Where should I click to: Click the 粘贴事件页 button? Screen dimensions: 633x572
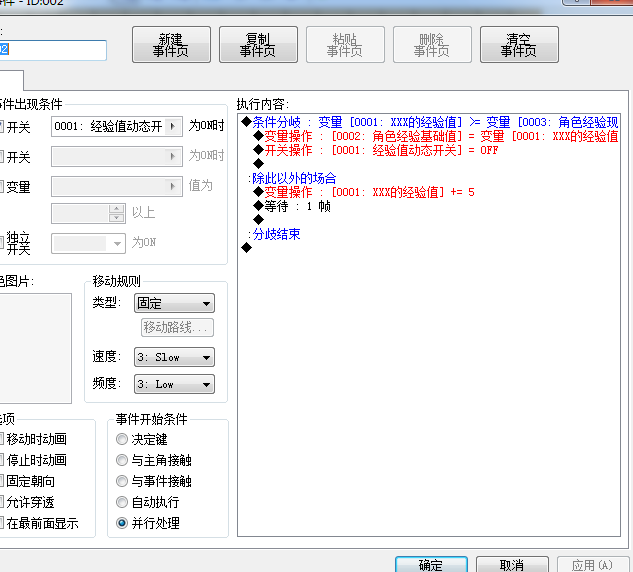click(x=345, y=45)
